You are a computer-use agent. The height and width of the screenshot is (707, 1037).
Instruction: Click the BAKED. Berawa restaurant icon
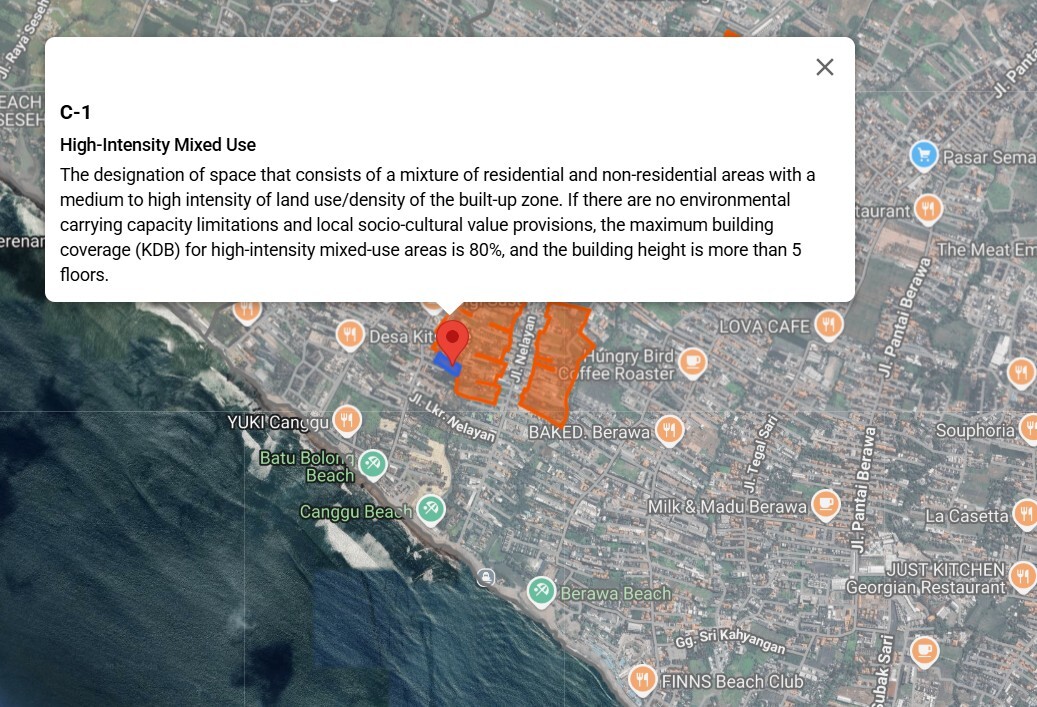coord(669,431)
